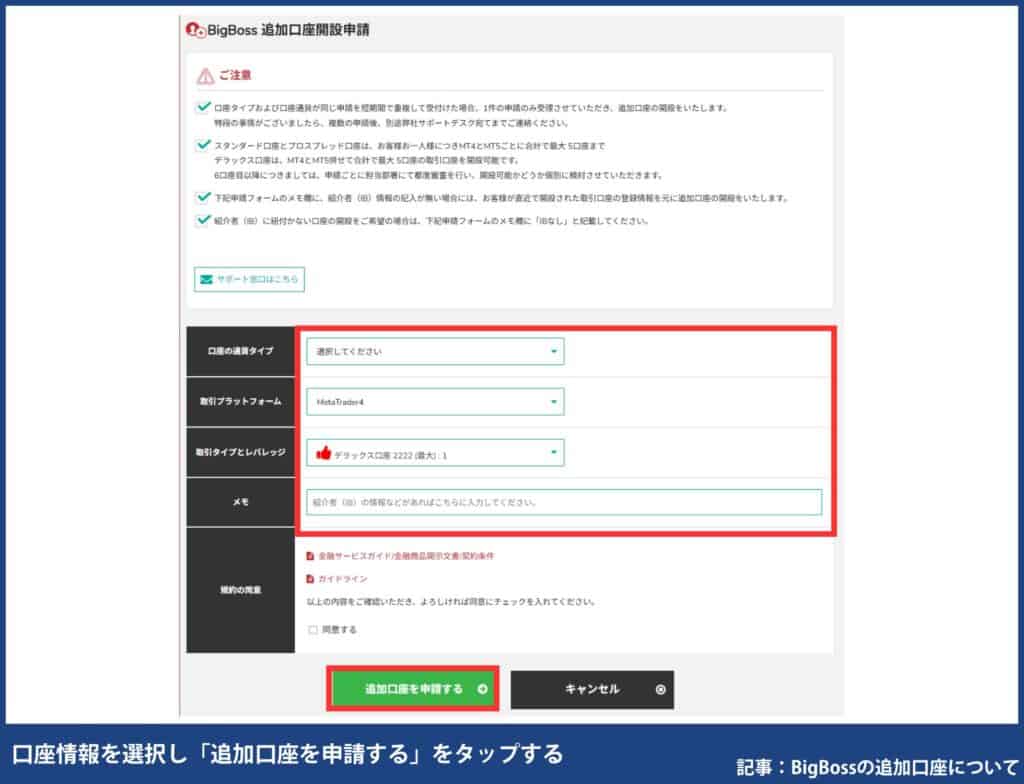
Task: Click the envelope icon on the support button
Action: [206, 280]
